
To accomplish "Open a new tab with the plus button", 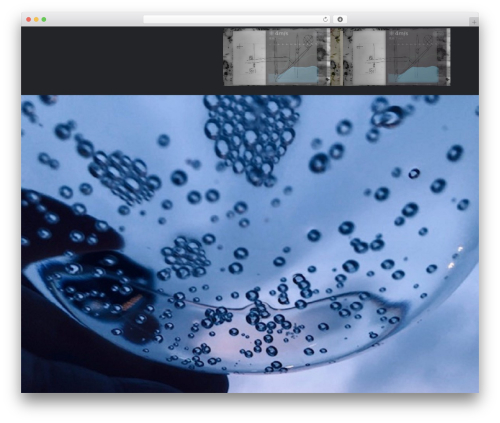I will (474, 22).
